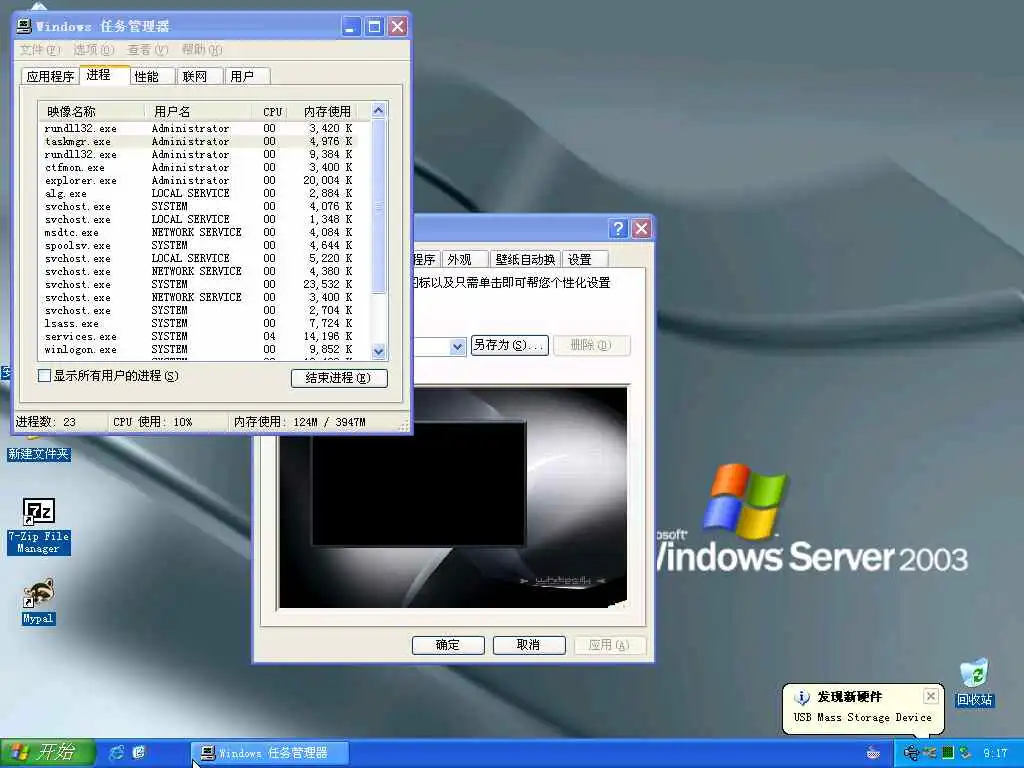This screenshot has height=768, width=1024.
Task: Click 取消 in the display dialog
Action: point(529,645)
